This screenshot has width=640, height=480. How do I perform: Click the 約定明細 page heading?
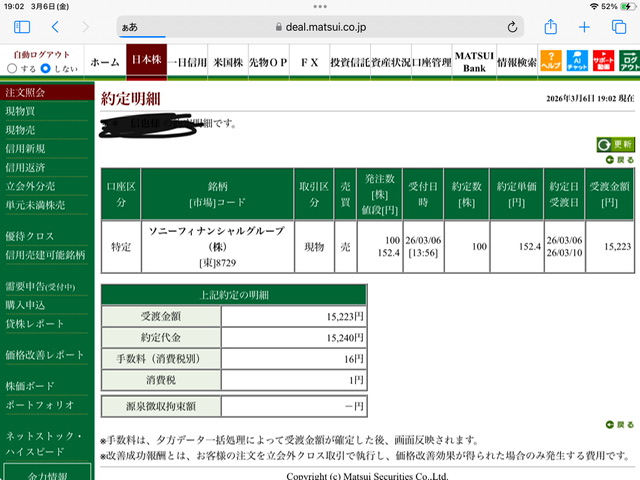tap(131, 98)
